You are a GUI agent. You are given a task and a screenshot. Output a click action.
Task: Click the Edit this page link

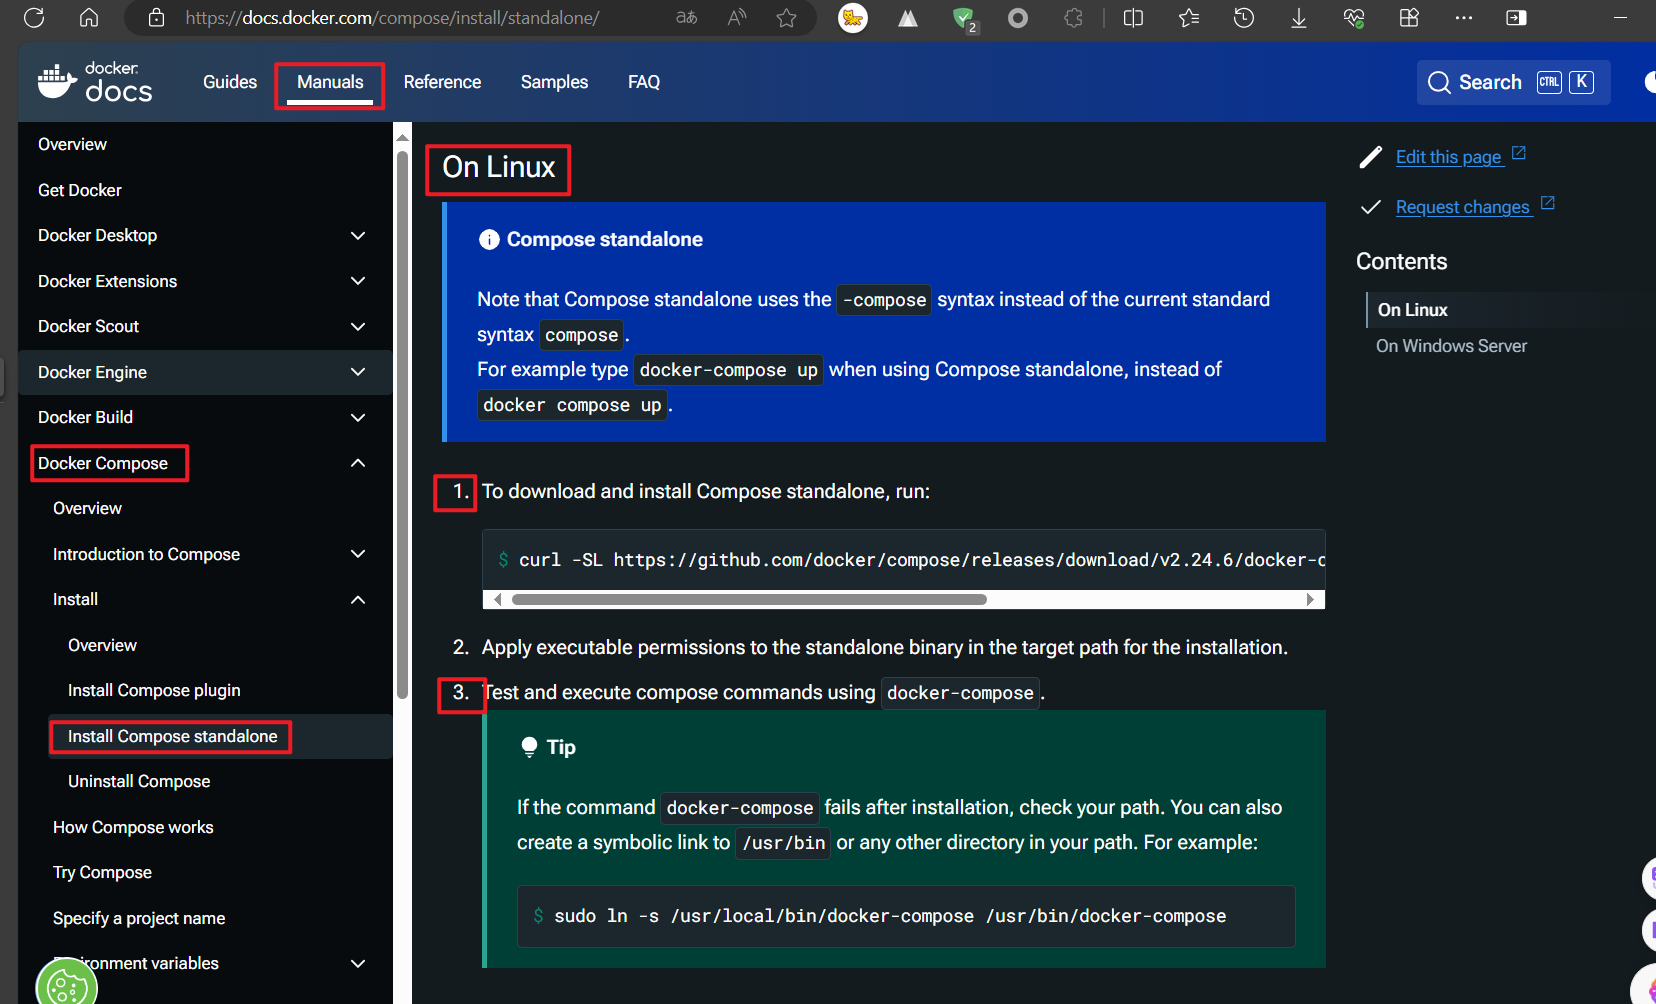point(1448,157)
